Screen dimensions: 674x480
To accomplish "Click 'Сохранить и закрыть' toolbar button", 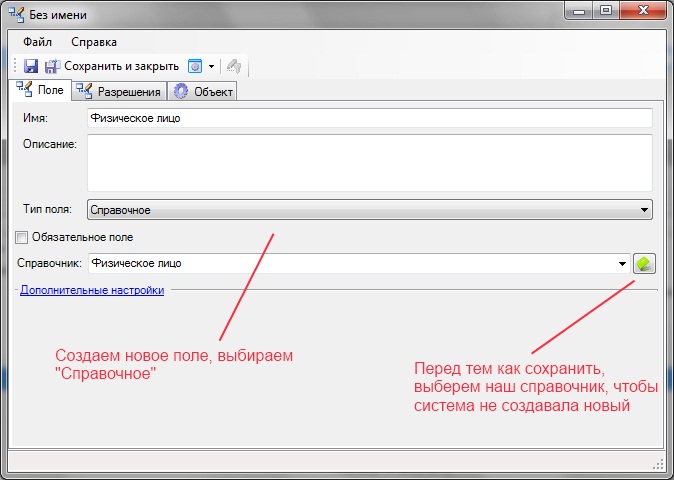I will coord(112,67).
